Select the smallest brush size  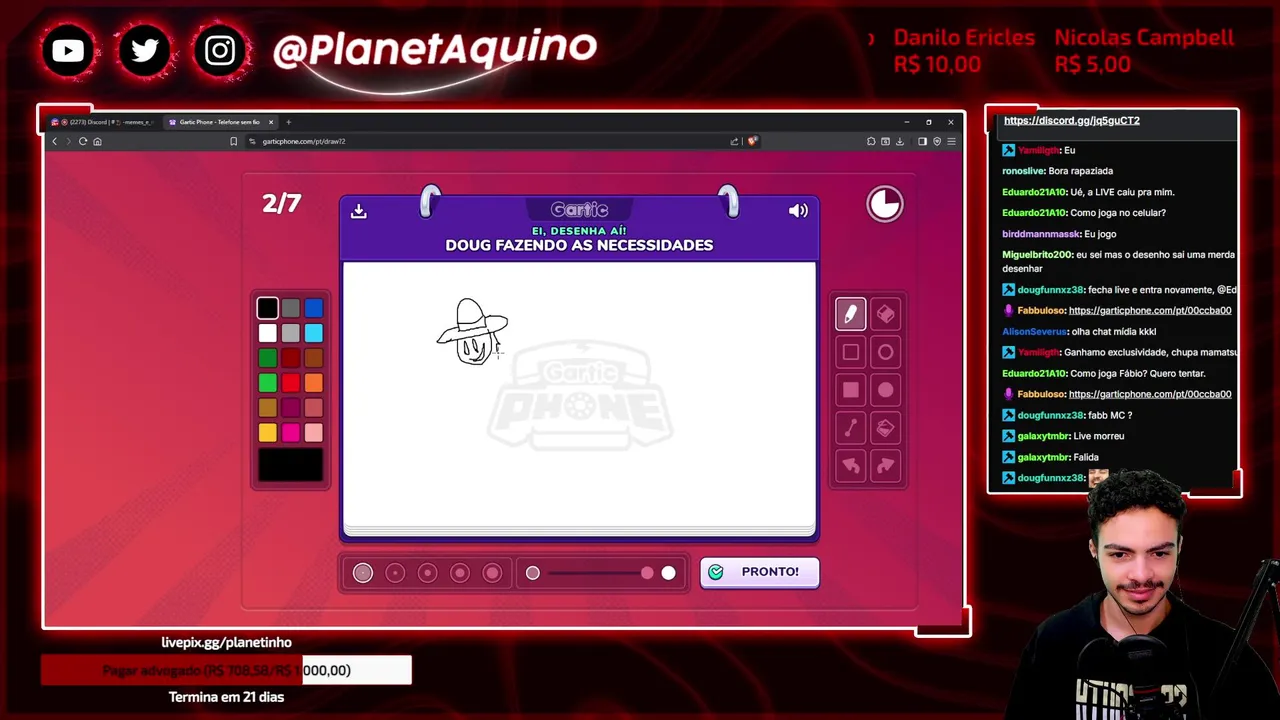pos(363,573)
